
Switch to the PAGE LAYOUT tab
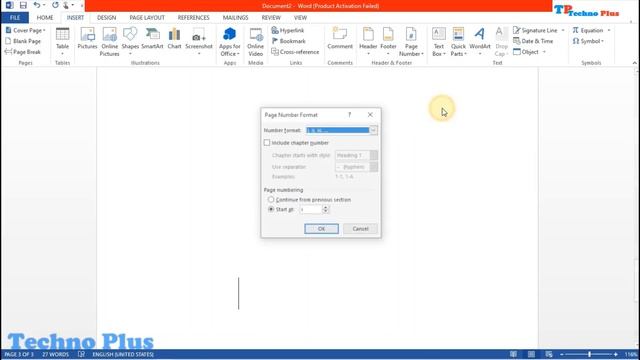point(147,18)
